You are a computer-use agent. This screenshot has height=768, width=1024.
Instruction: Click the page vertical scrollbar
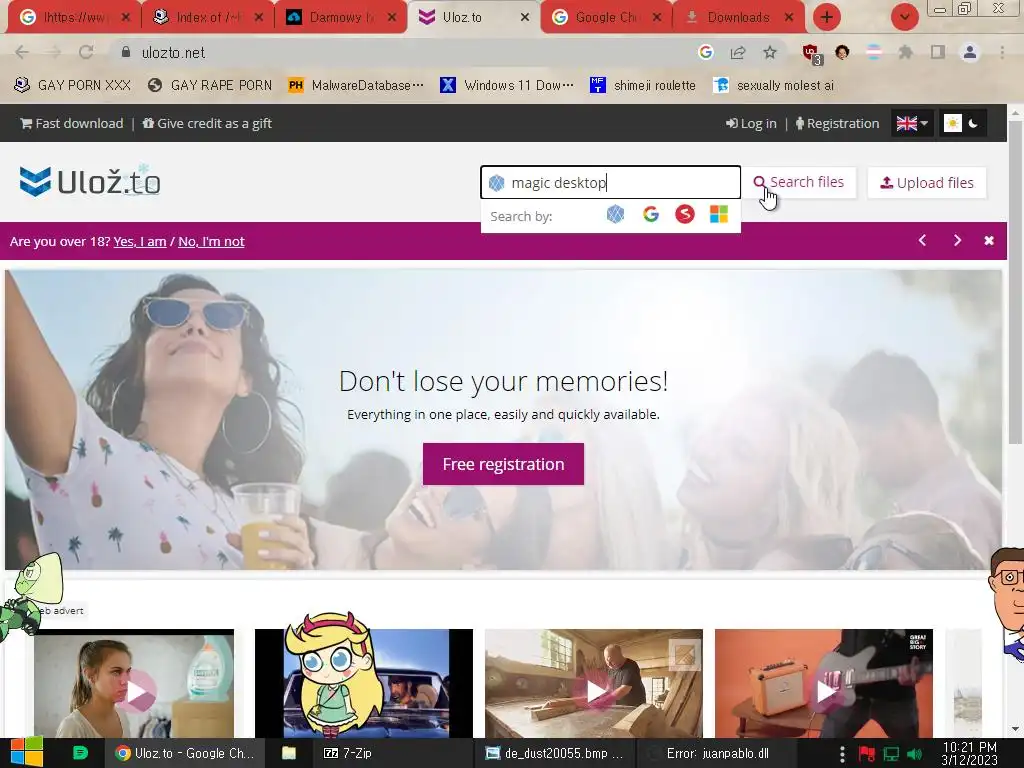(1016, 281)
